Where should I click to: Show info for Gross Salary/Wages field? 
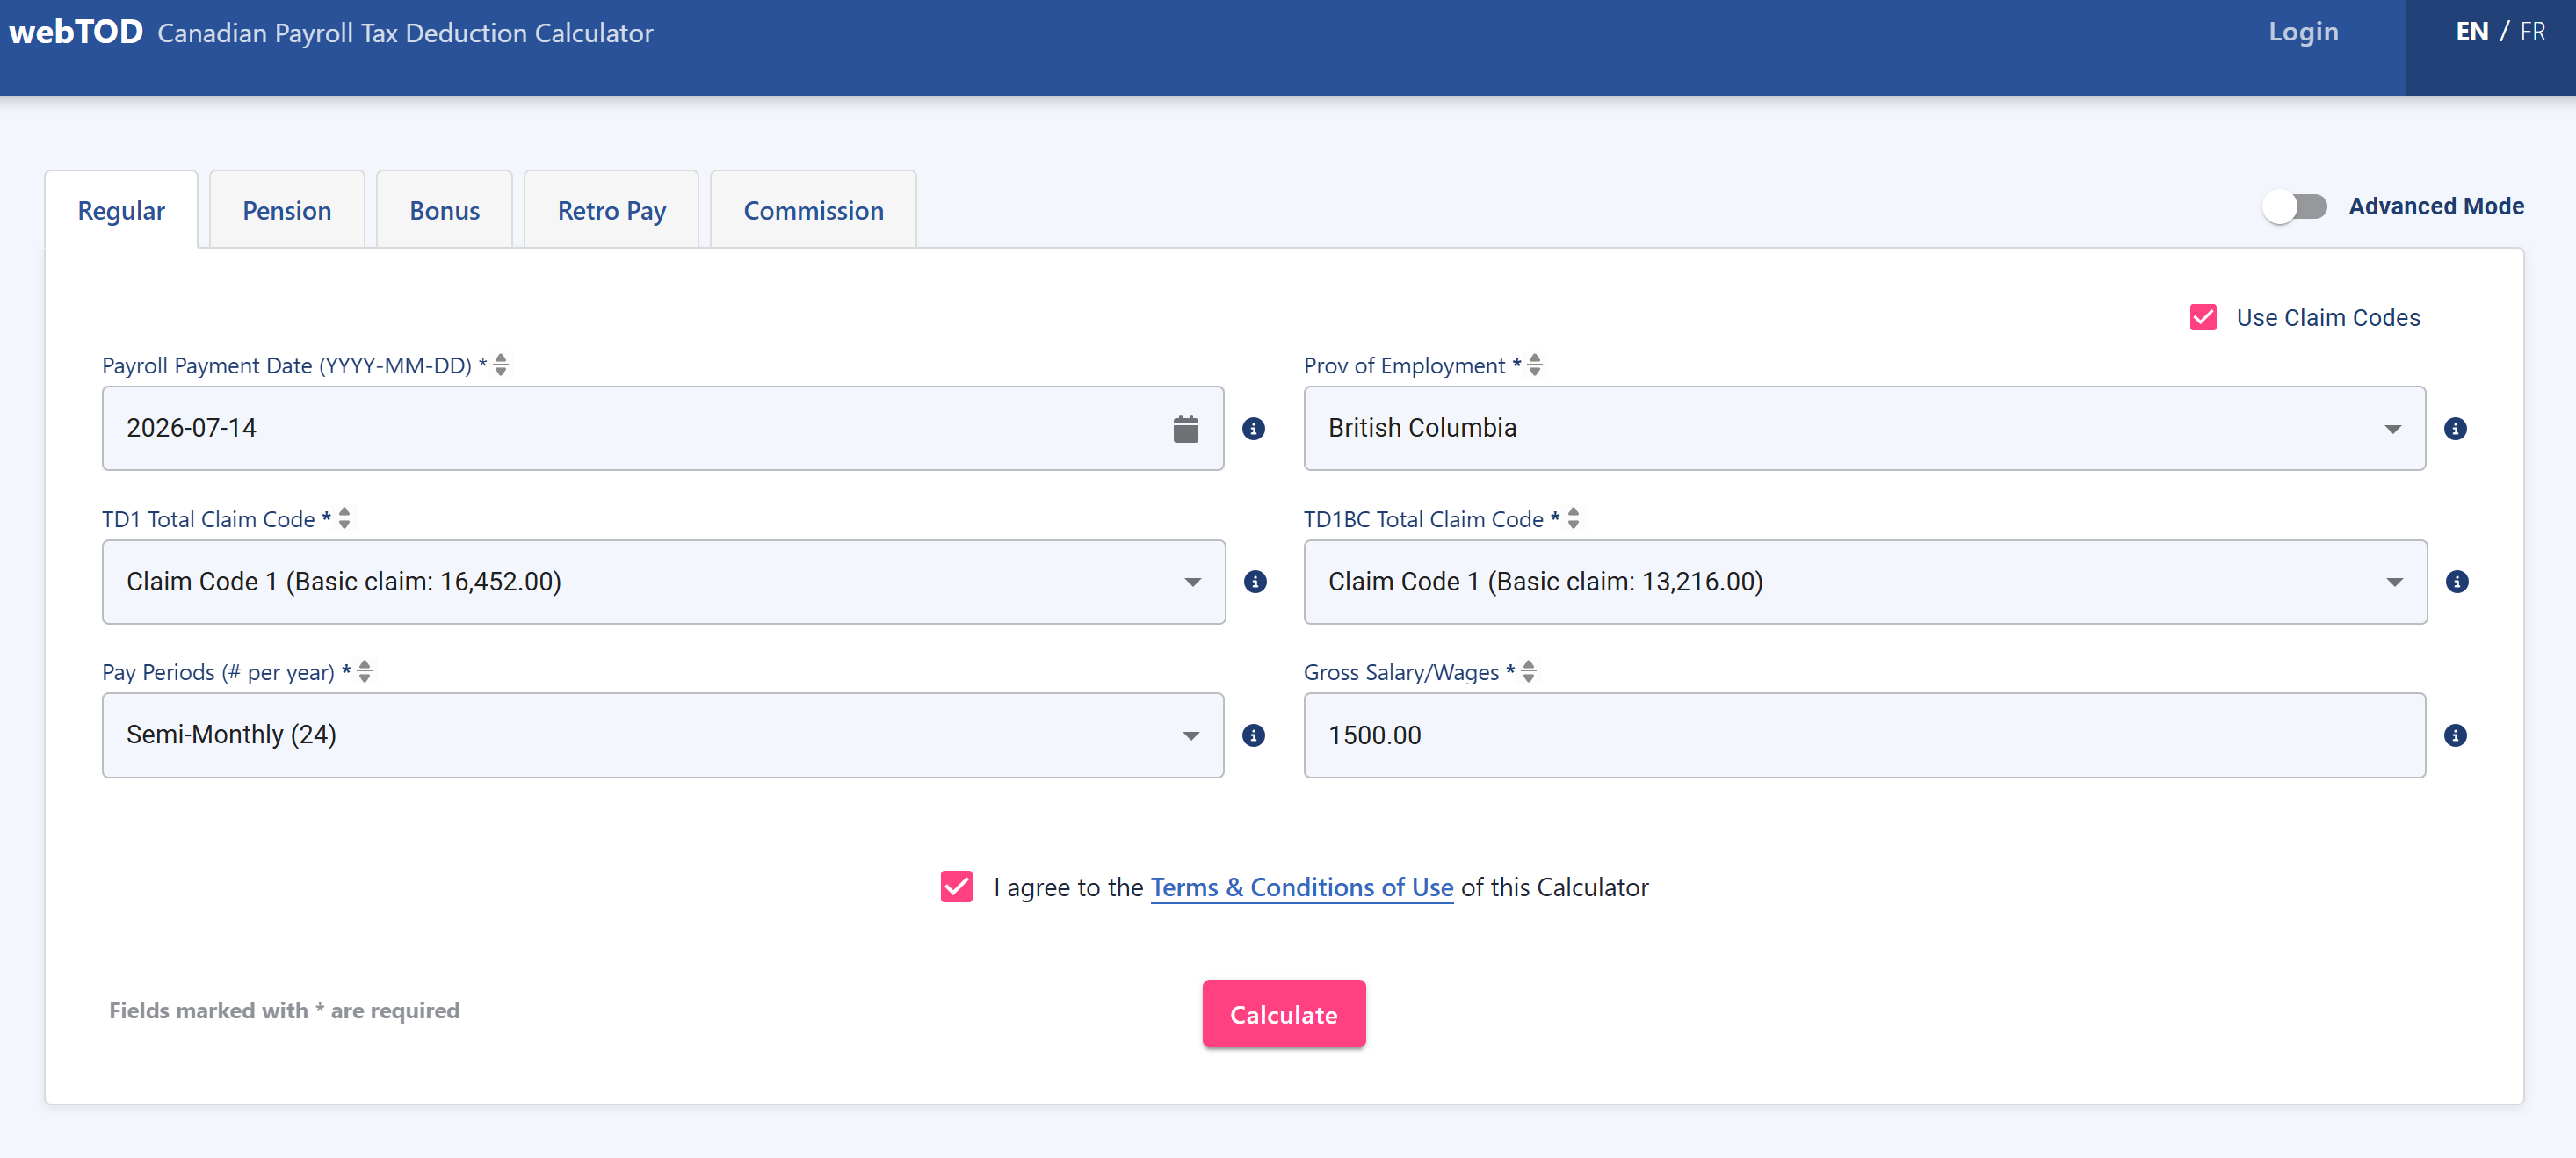coord(2455,736)
